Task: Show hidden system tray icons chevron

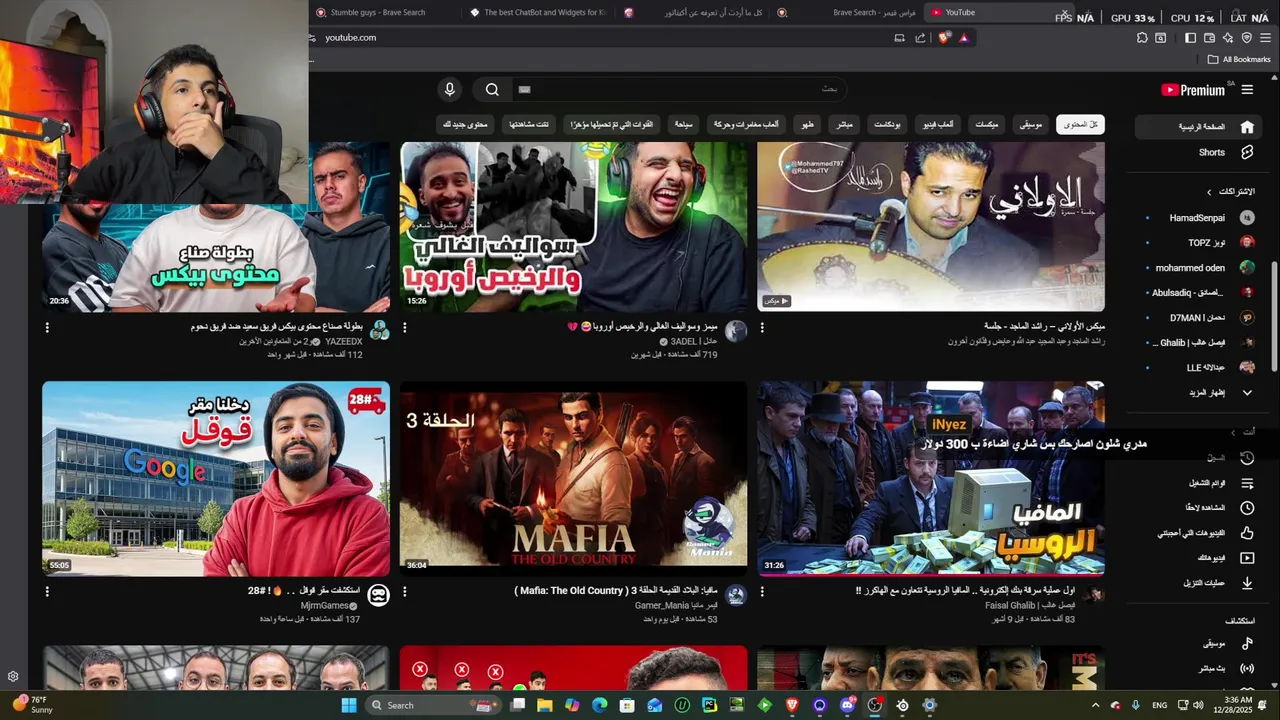Action: tap(1096, 705)
